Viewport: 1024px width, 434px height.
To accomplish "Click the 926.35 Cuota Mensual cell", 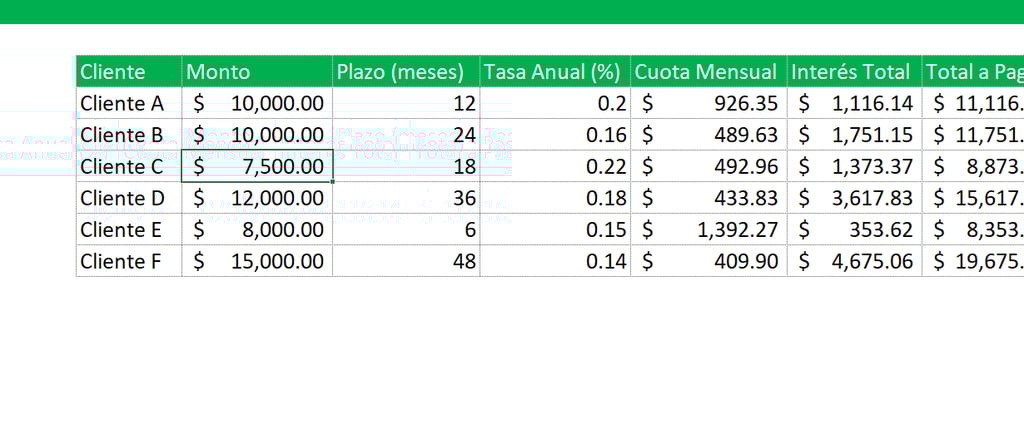I will (x=708, y=103).
